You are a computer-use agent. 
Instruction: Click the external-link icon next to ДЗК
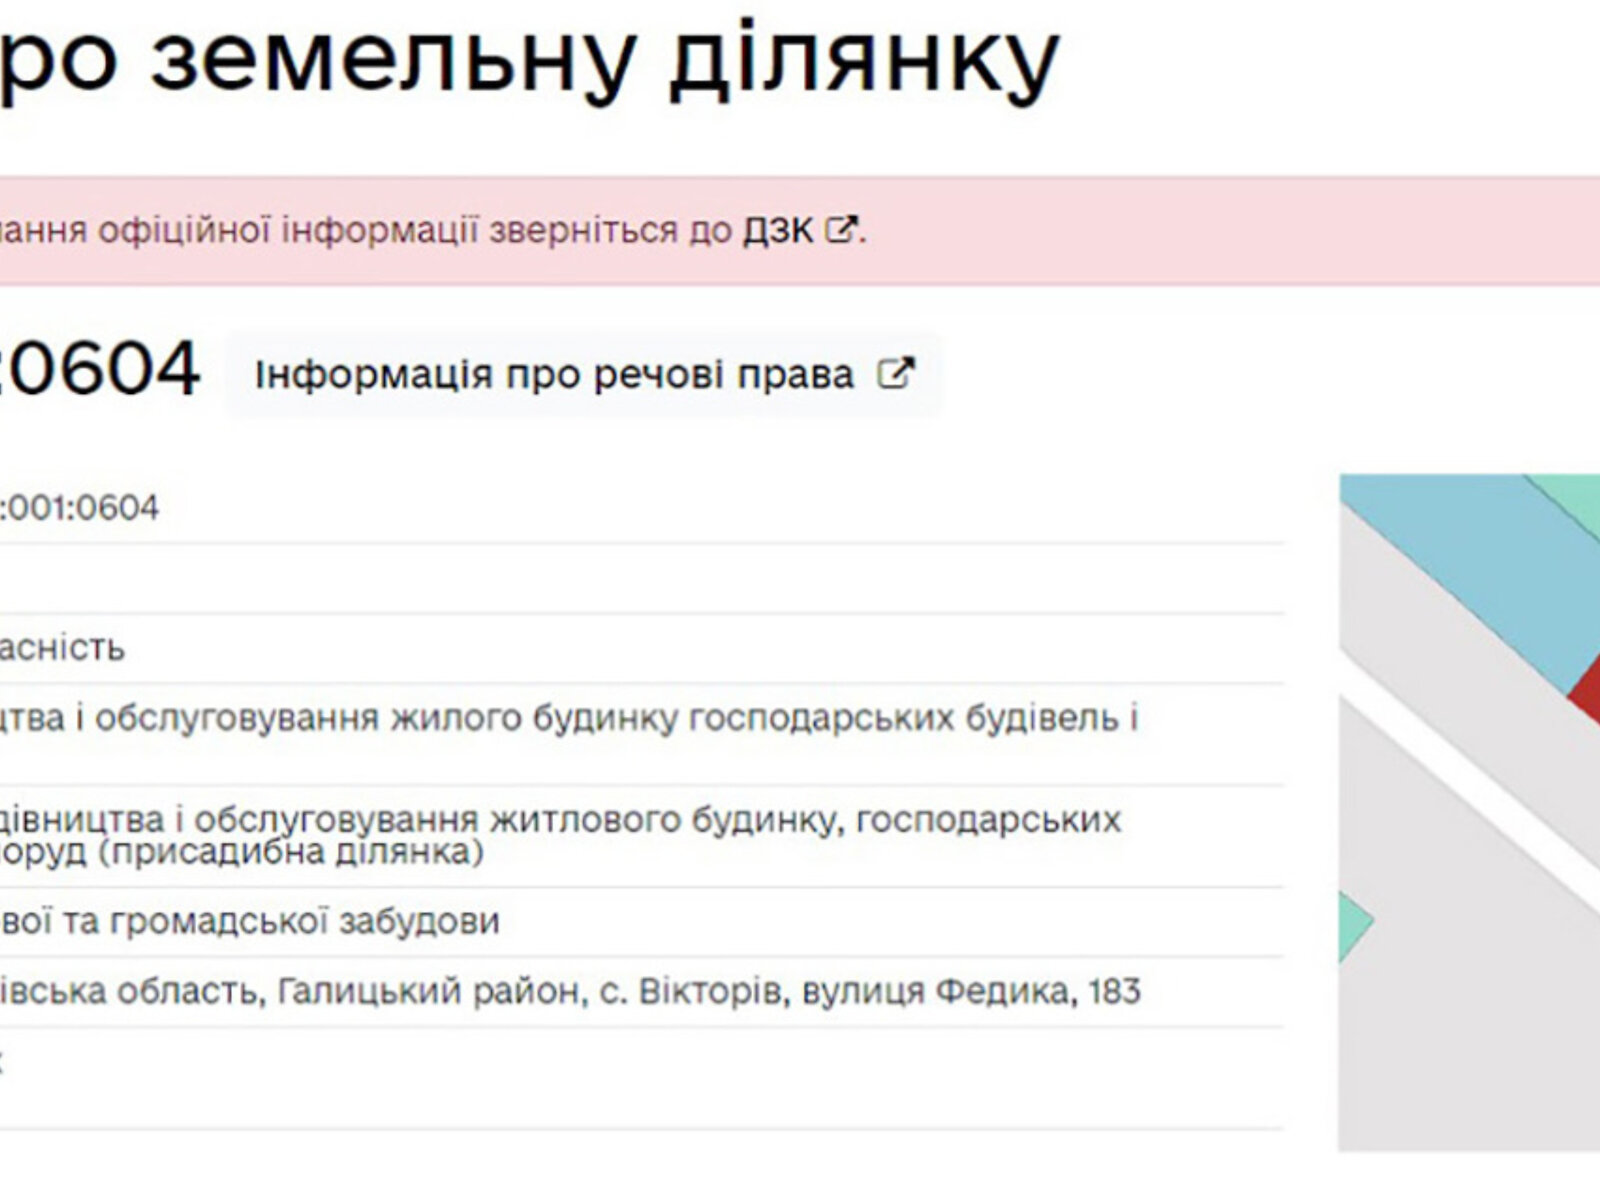click(841, 230)
